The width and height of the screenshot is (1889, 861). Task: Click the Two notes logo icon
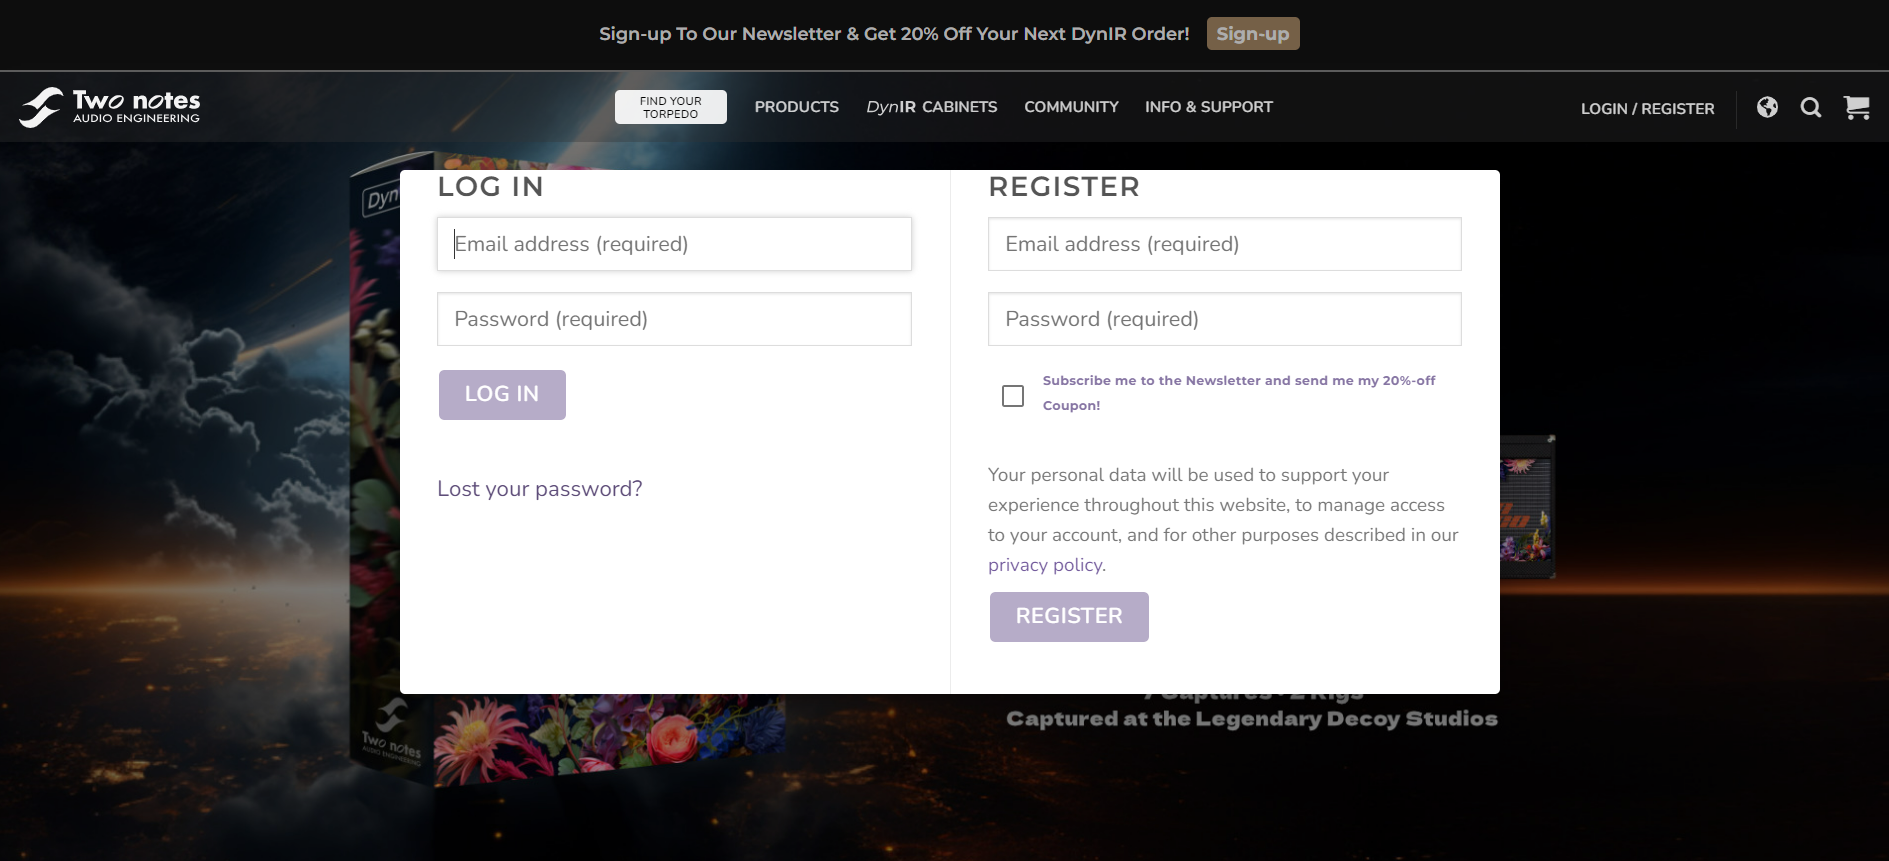(x=42, y=107)
